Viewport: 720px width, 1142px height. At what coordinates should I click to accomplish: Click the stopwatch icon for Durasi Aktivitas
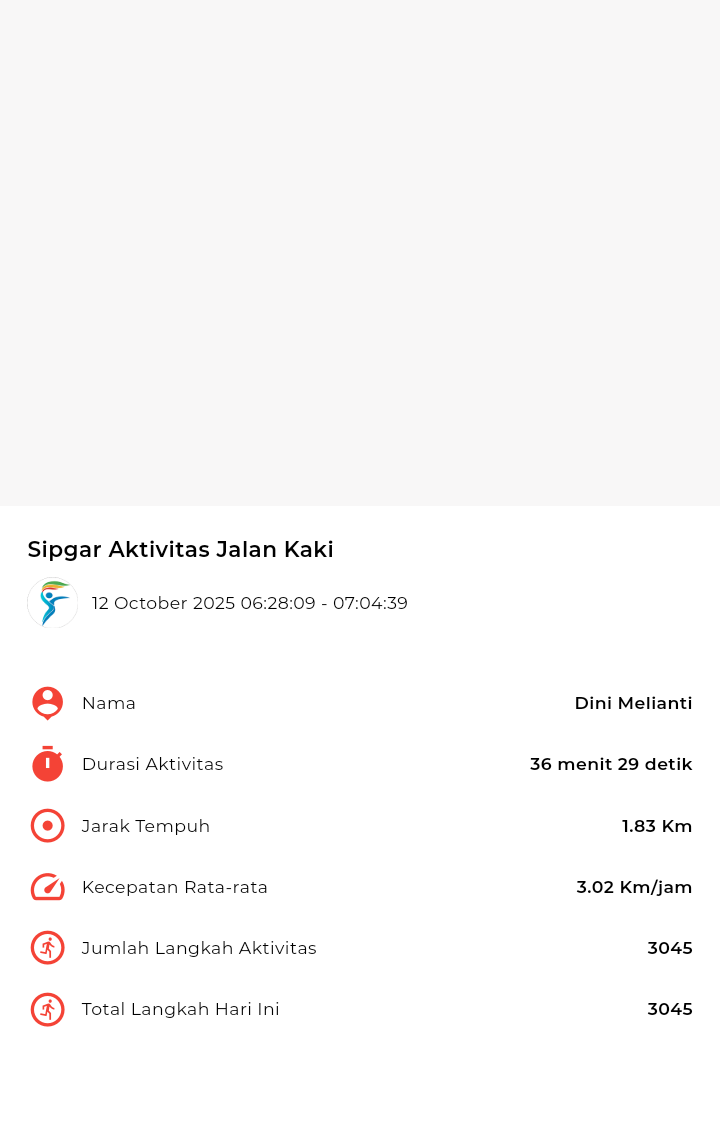47,764
